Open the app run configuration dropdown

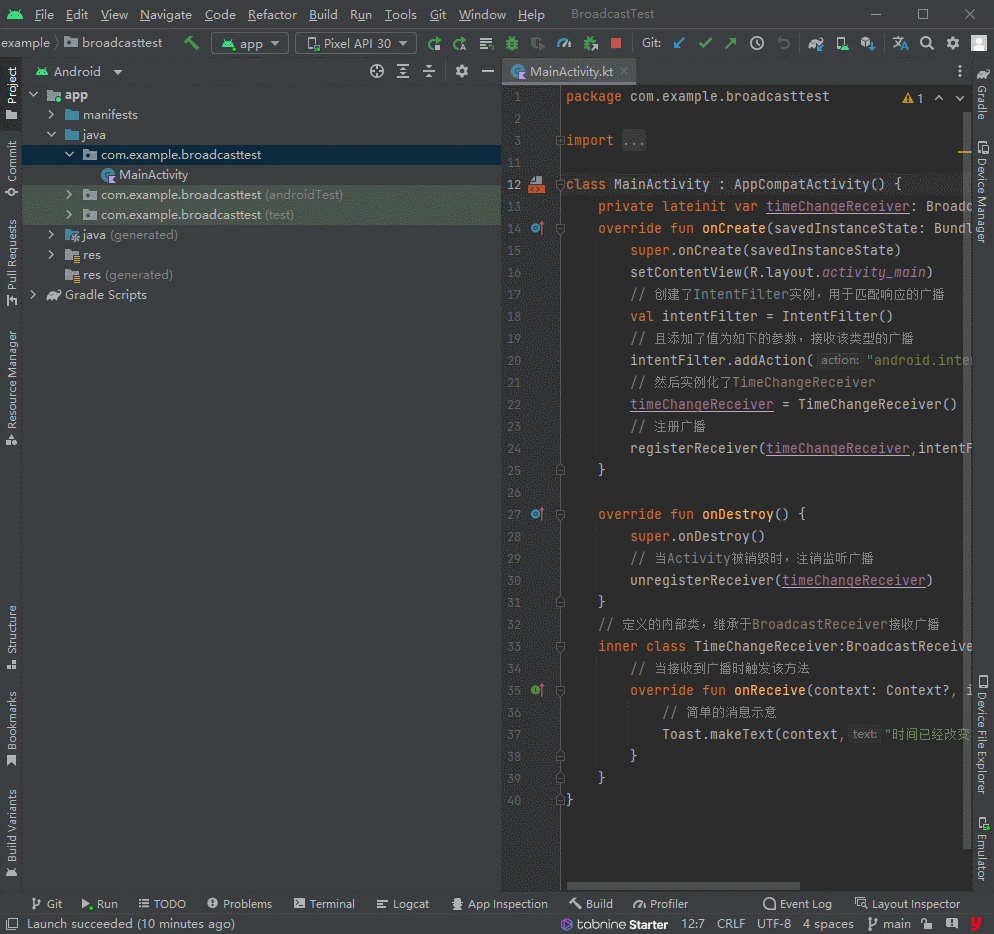[250, 43]
